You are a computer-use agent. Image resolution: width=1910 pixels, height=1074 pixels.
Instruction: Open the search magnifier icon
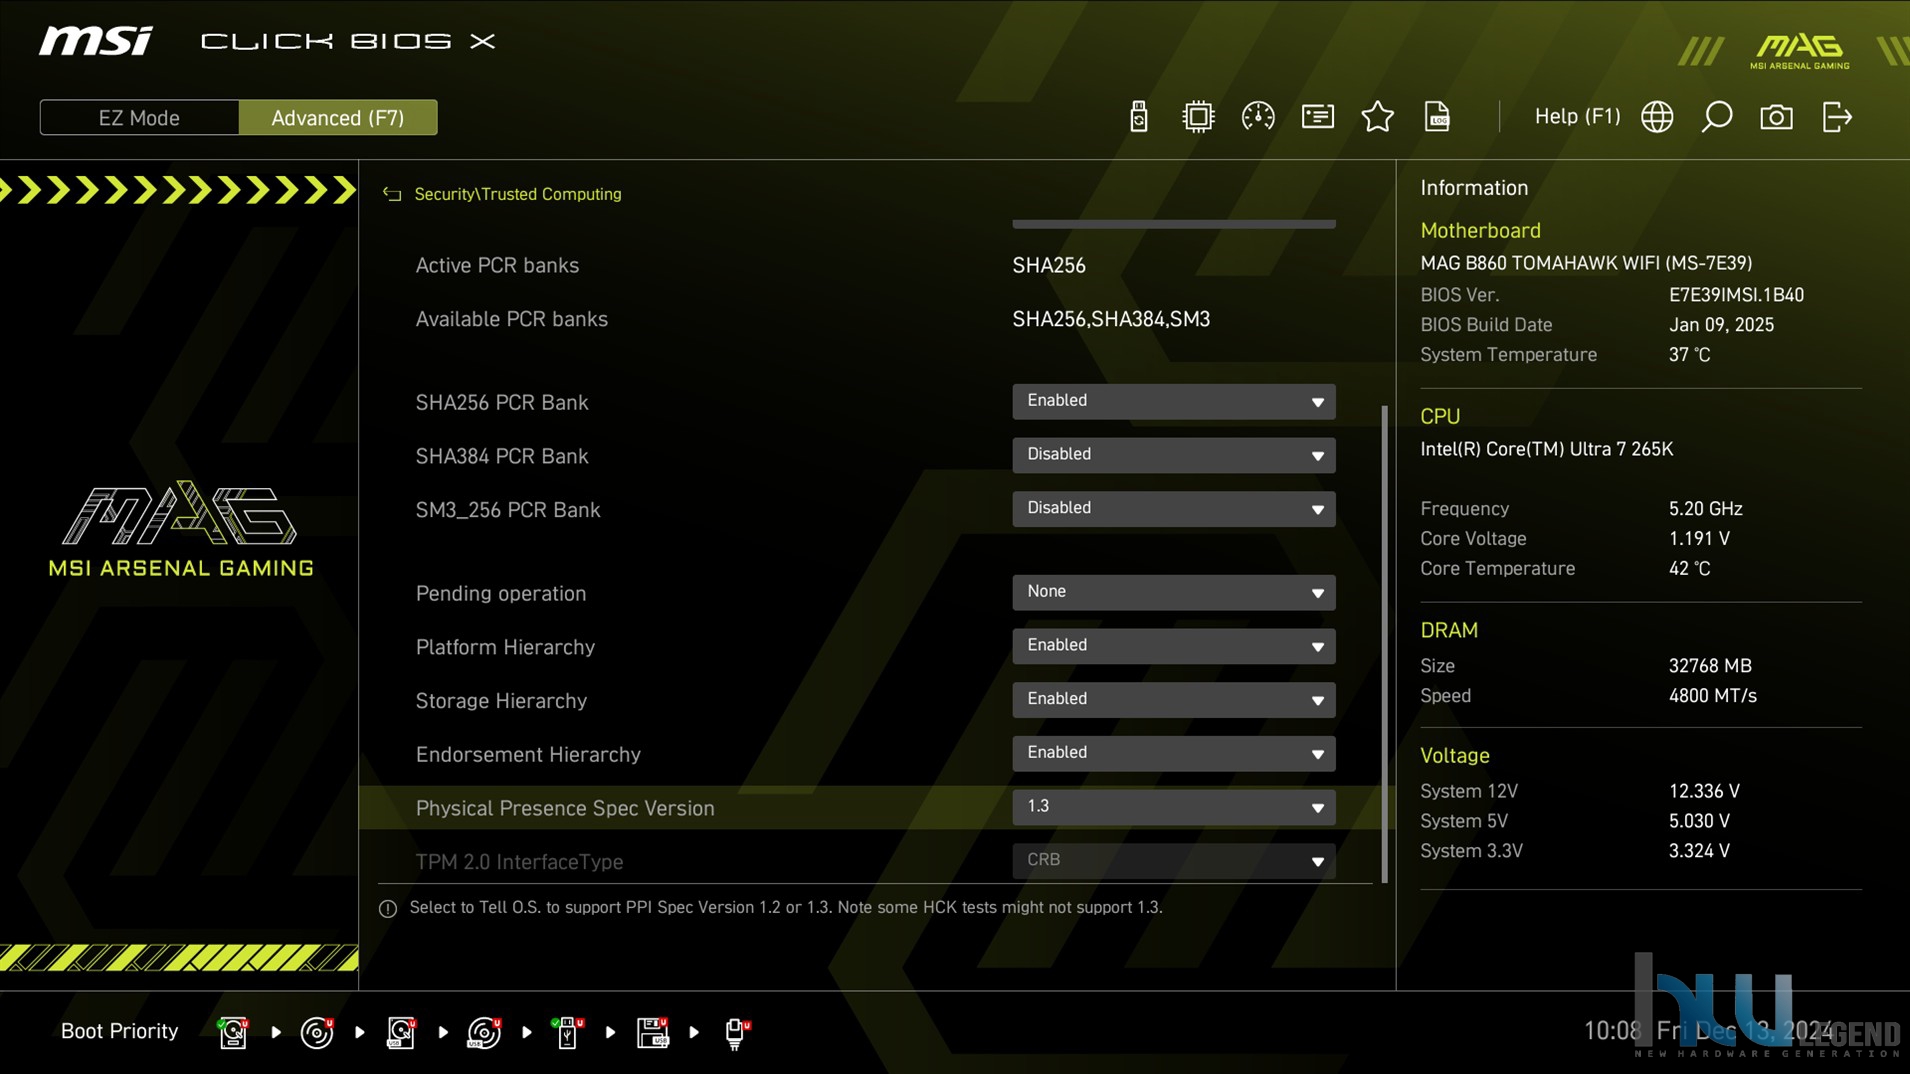[1717, 117]
